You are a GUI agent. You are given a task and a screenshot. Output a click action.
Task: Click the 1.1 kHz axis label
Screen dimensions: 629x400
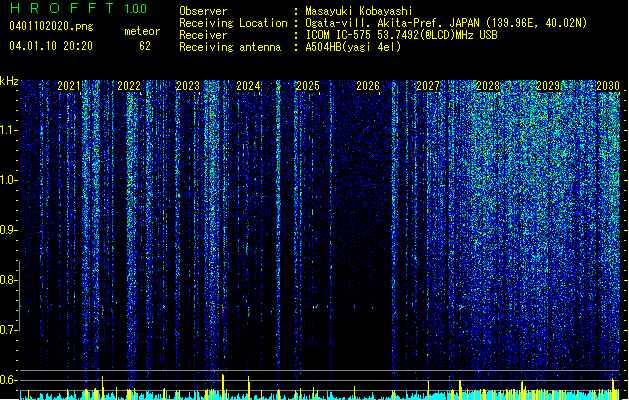click(9, 130)
